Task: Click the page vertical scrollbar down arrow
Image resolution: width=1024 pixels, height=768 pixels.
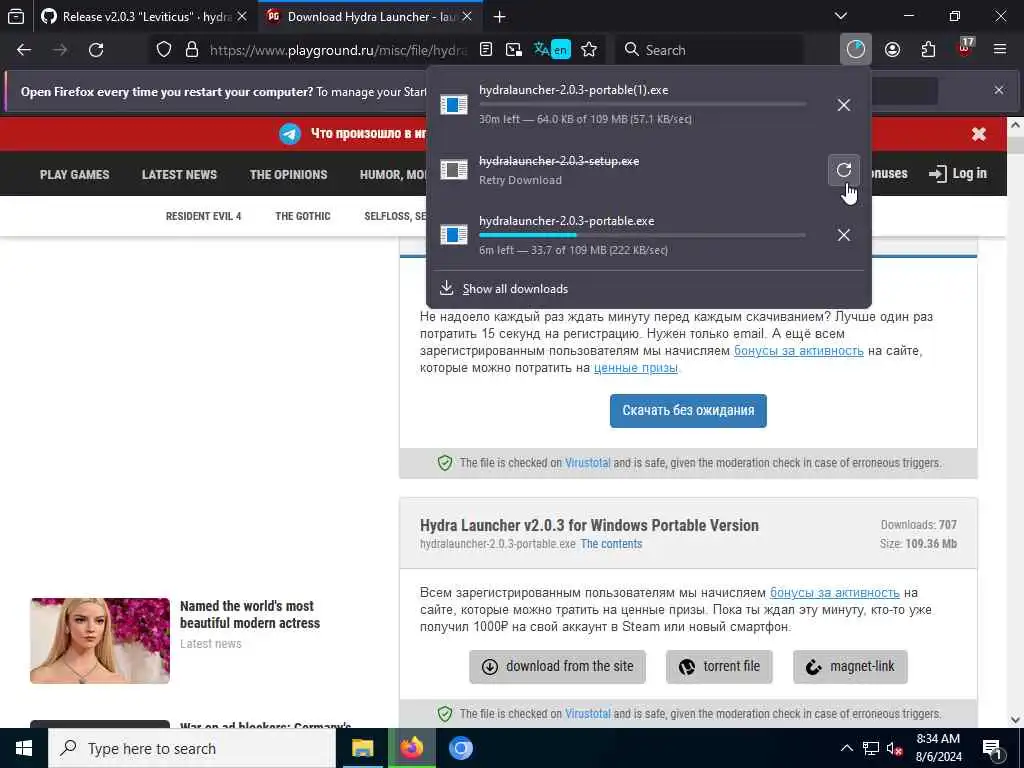Action: [1015, 720]
